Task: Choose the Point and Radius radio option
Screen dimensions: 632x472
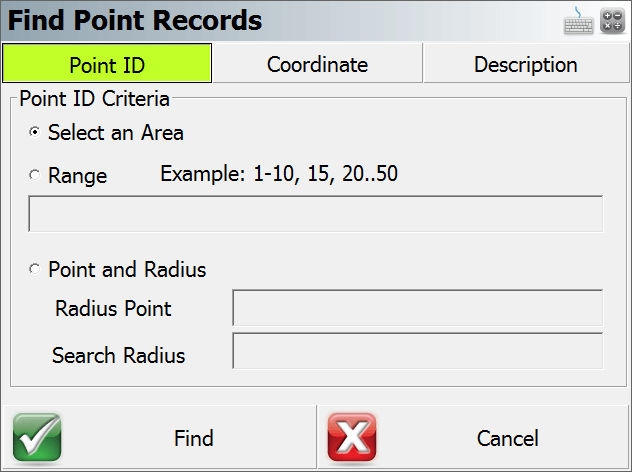Action: [35, 269]
